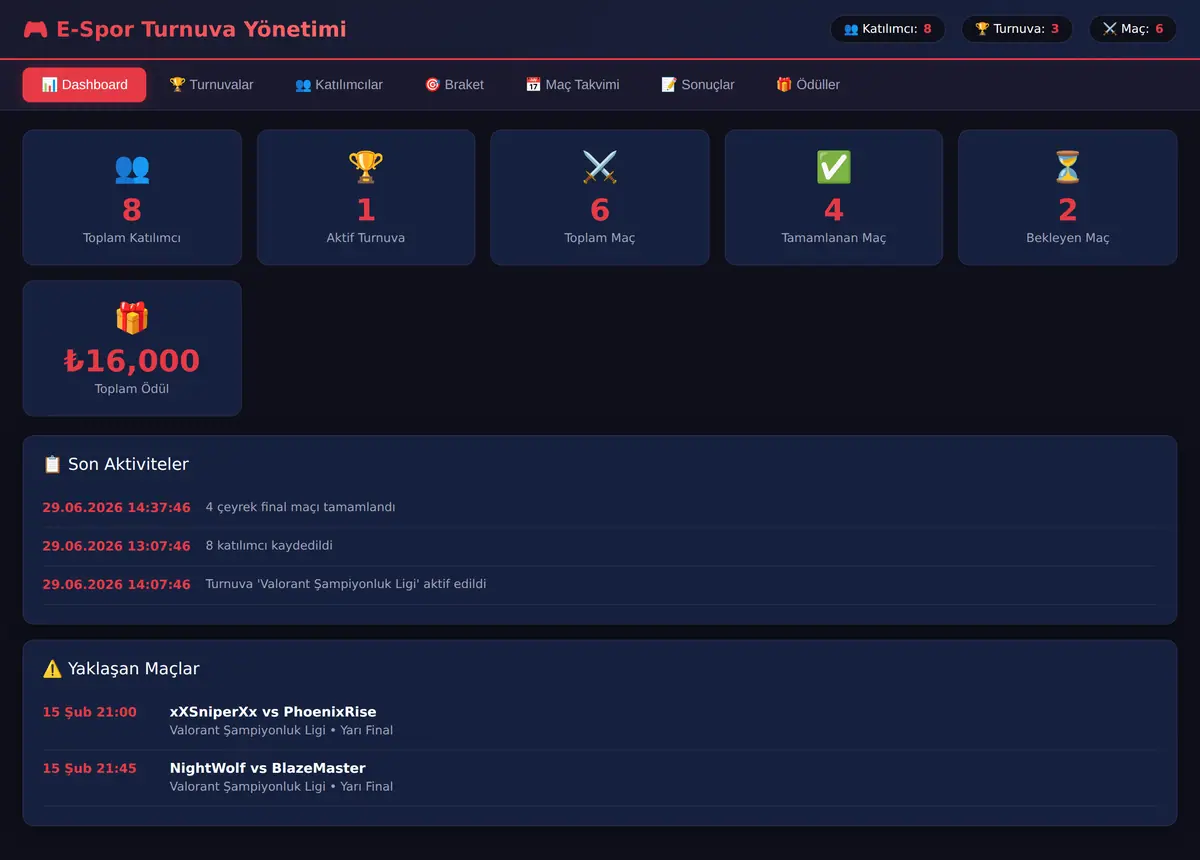Click the crossed swords icon on Toplam Maç card

(x=600, y=167)
